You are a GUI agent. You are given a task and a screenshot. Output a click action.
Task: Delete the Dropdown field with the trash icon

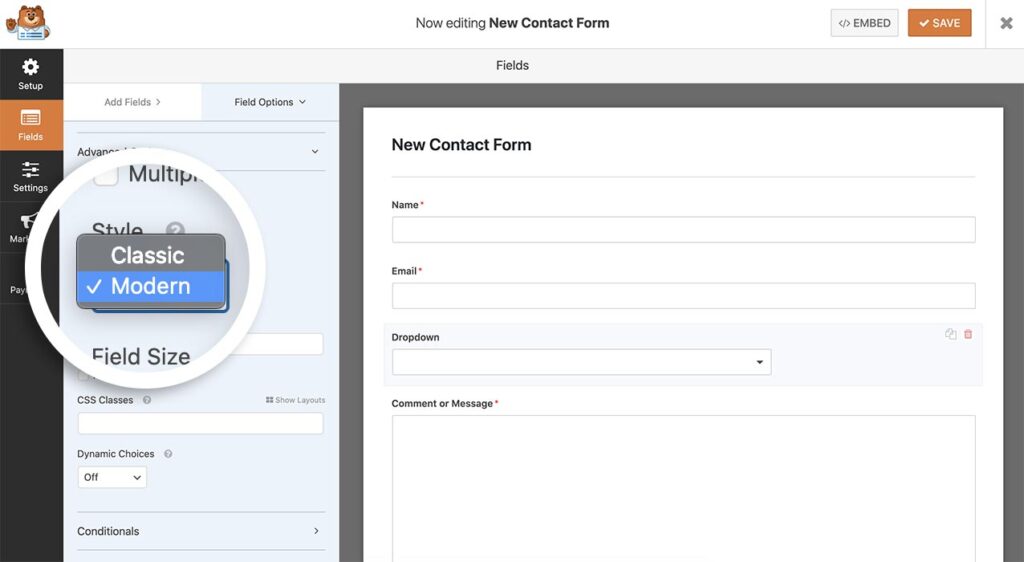point(968,334)
